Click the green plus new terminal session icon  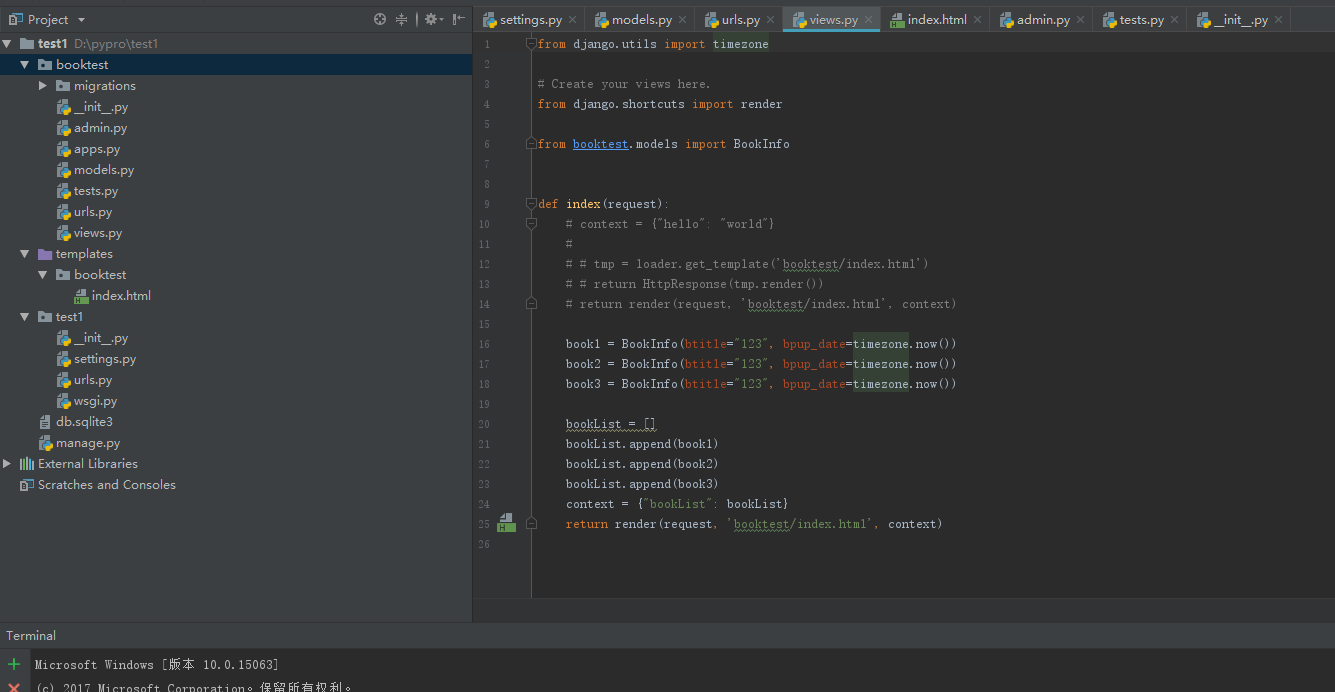pos(14,664)
